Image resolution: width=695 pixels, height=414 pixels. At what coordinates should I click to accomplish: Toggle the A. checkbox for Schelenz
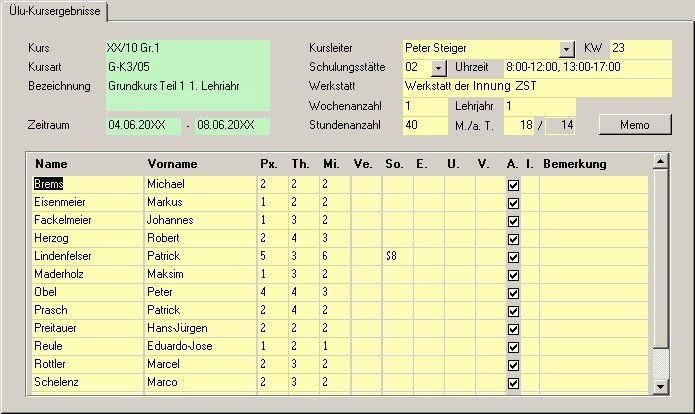[x=514, y=383]
